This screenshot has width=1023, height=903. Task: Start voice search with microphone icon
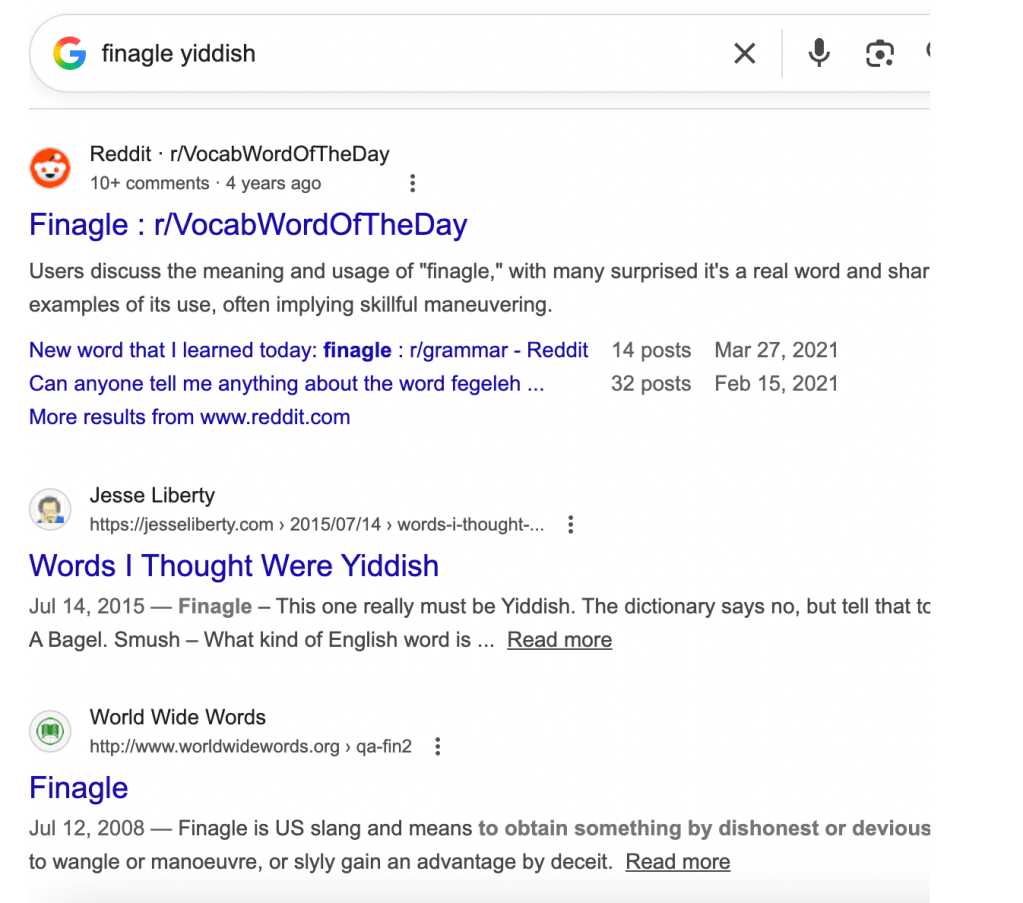pos(819,53)
